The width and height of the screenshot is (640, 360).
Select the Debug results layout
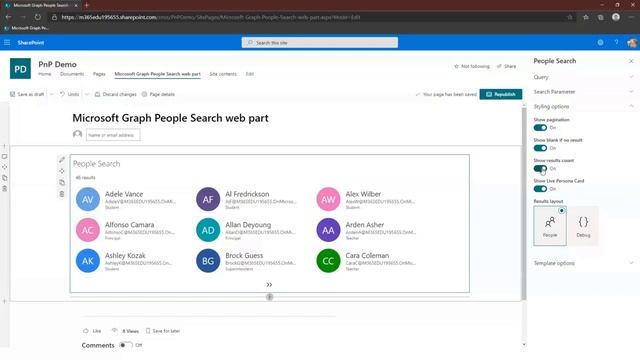(583, 226)
